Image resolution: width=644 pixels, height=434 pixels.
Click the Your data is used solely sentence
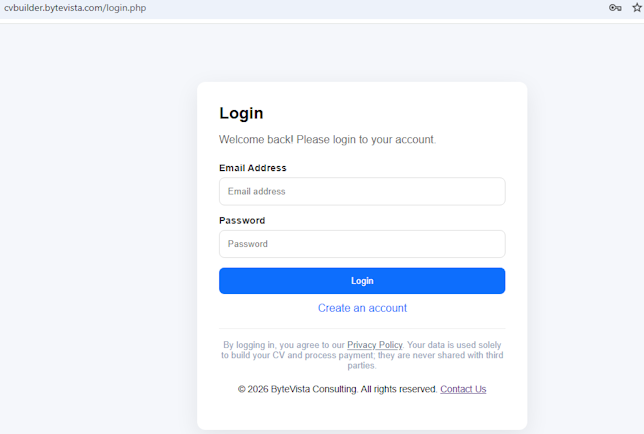[454, 345]
